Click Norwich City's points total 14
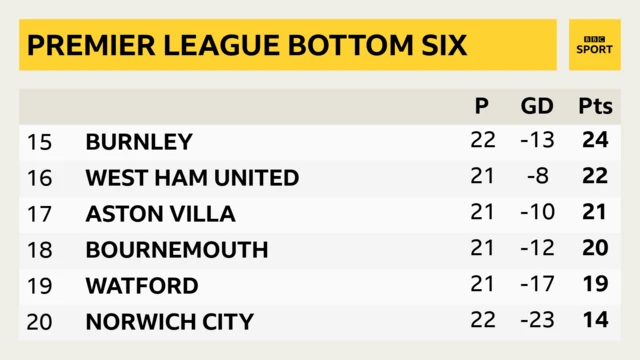This screenshot has height=360, width=640. click(596, 320)
